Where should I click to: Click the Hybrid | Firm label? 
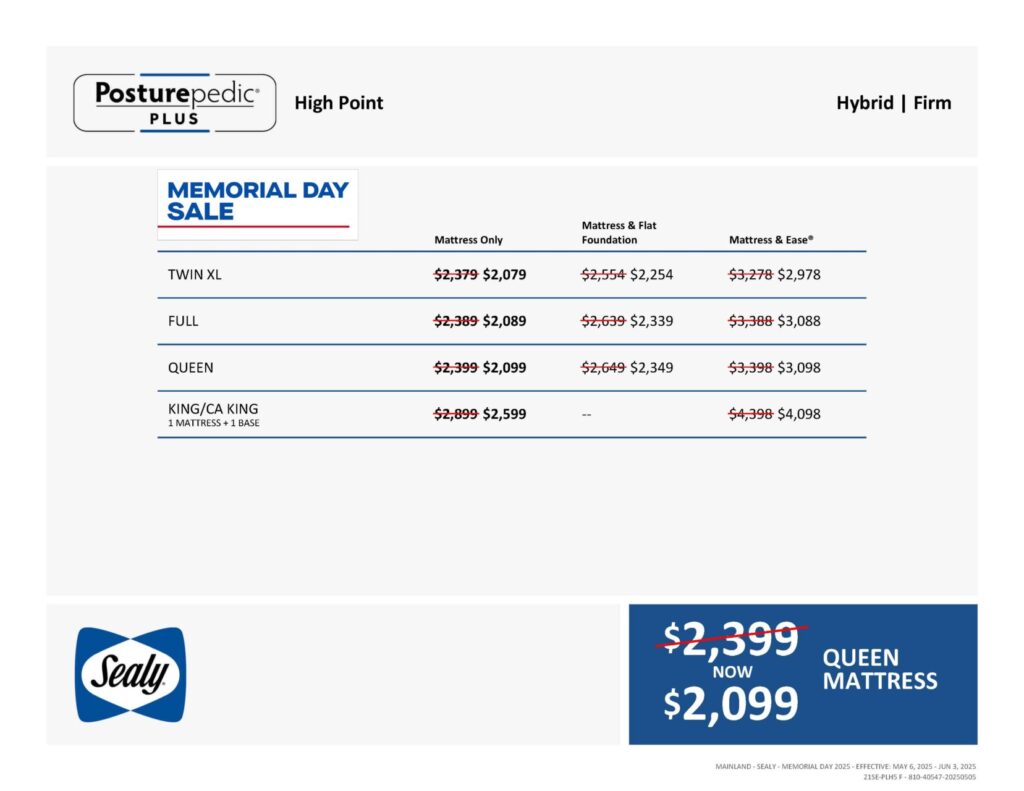[x=893, y=103]
